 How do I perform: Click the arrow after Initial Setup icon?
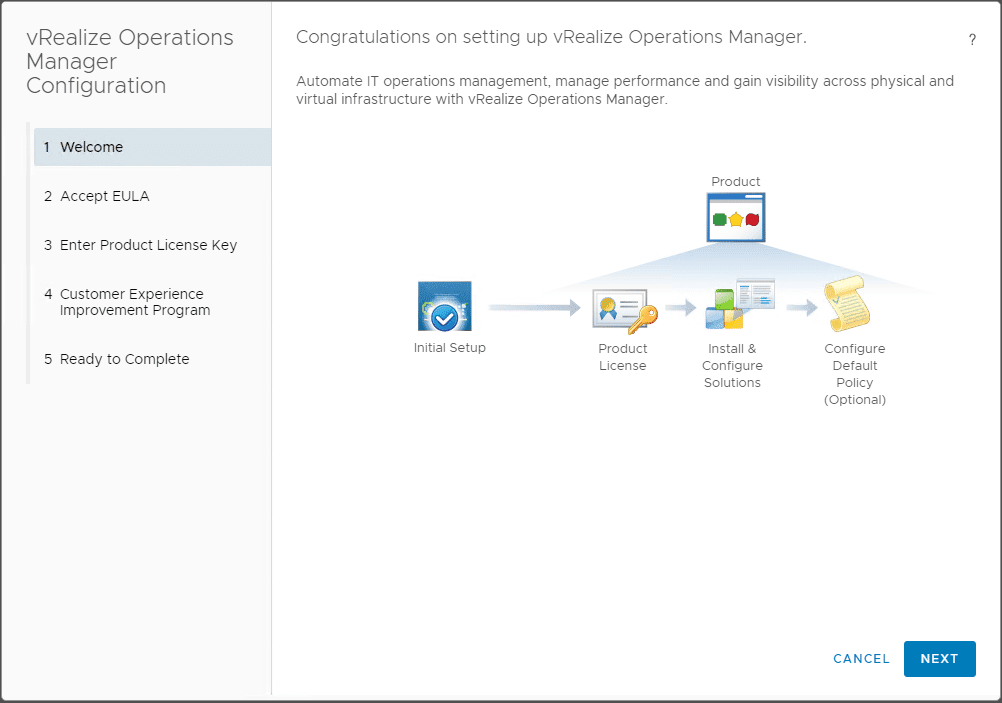534,308
